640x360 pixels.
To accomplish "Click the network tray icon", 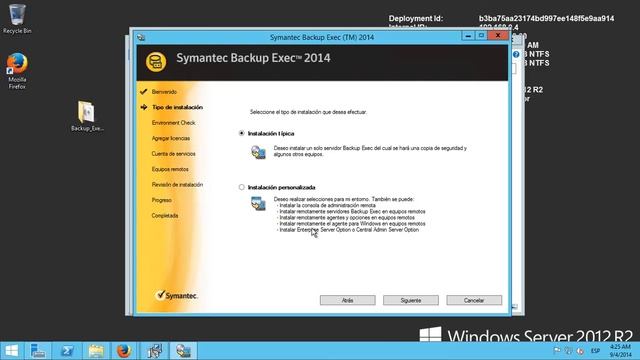I will [x=568, y=351].
